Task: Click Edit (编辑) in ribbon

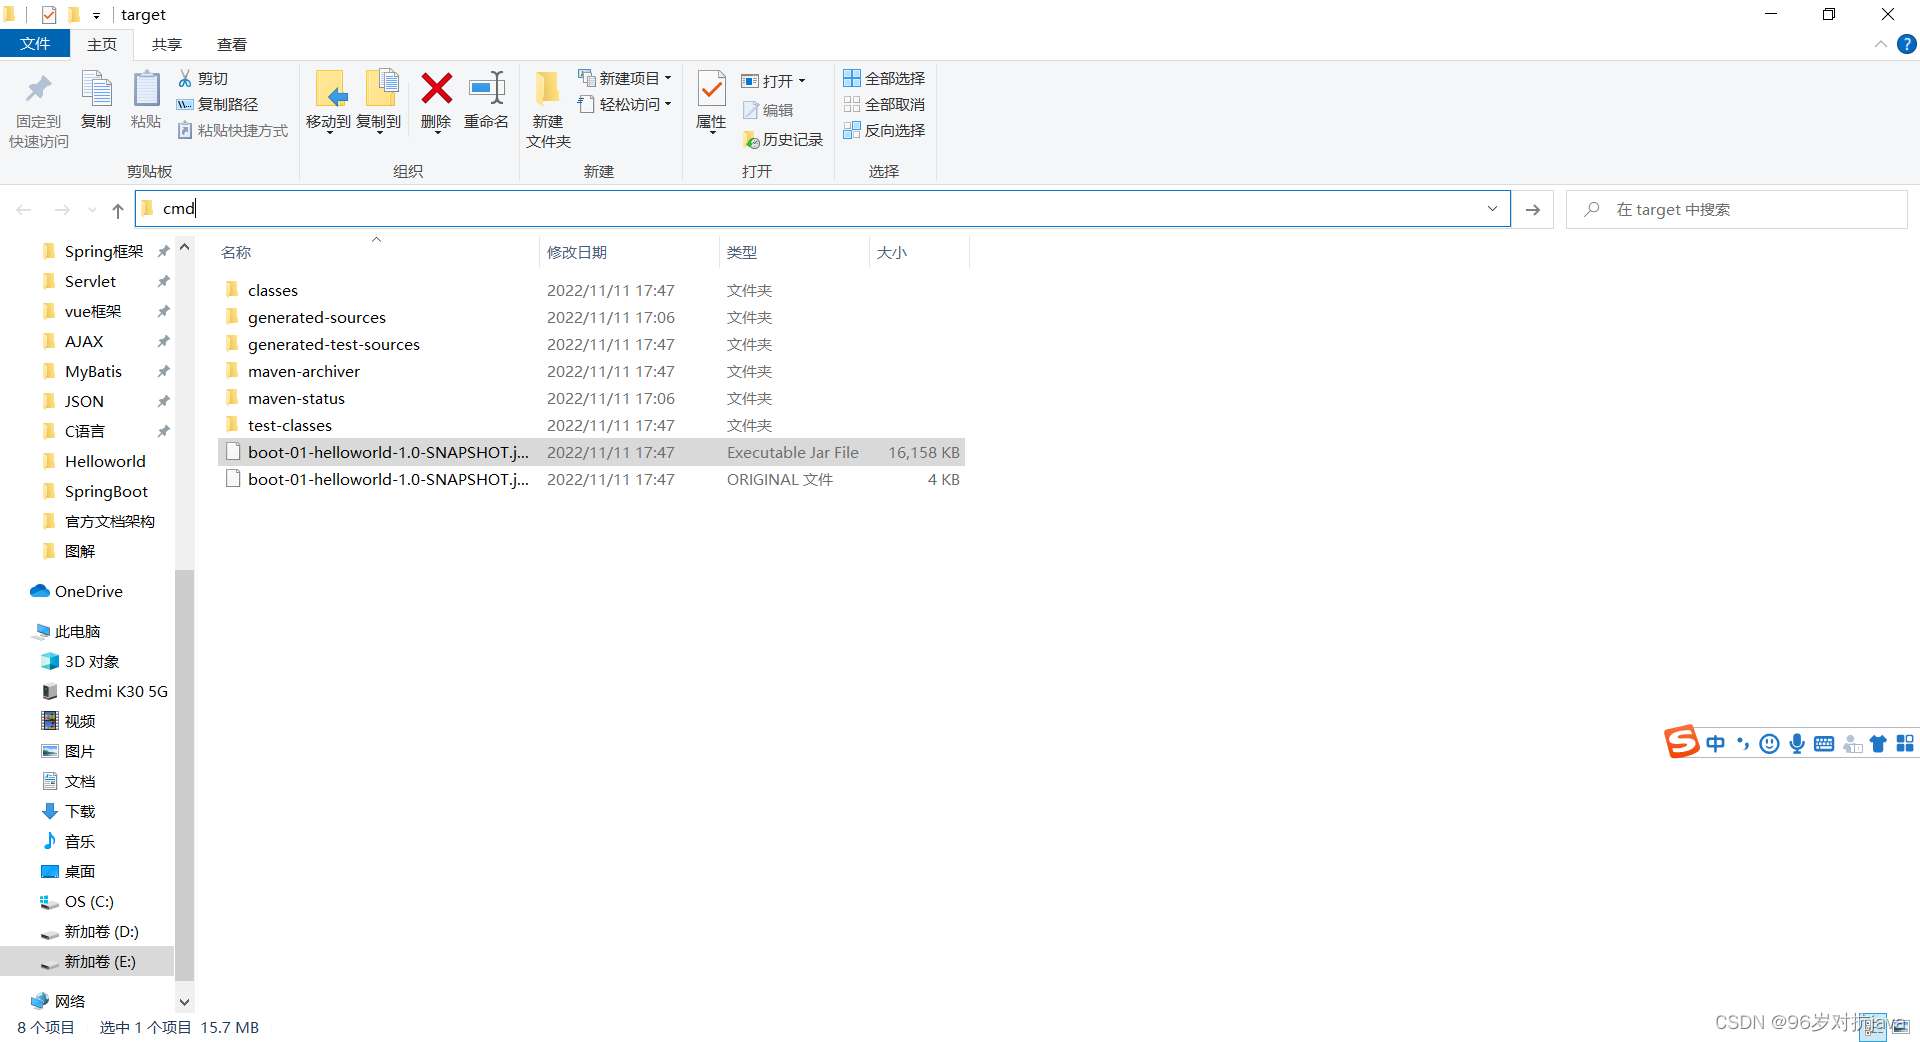Action: pos(768,110)
